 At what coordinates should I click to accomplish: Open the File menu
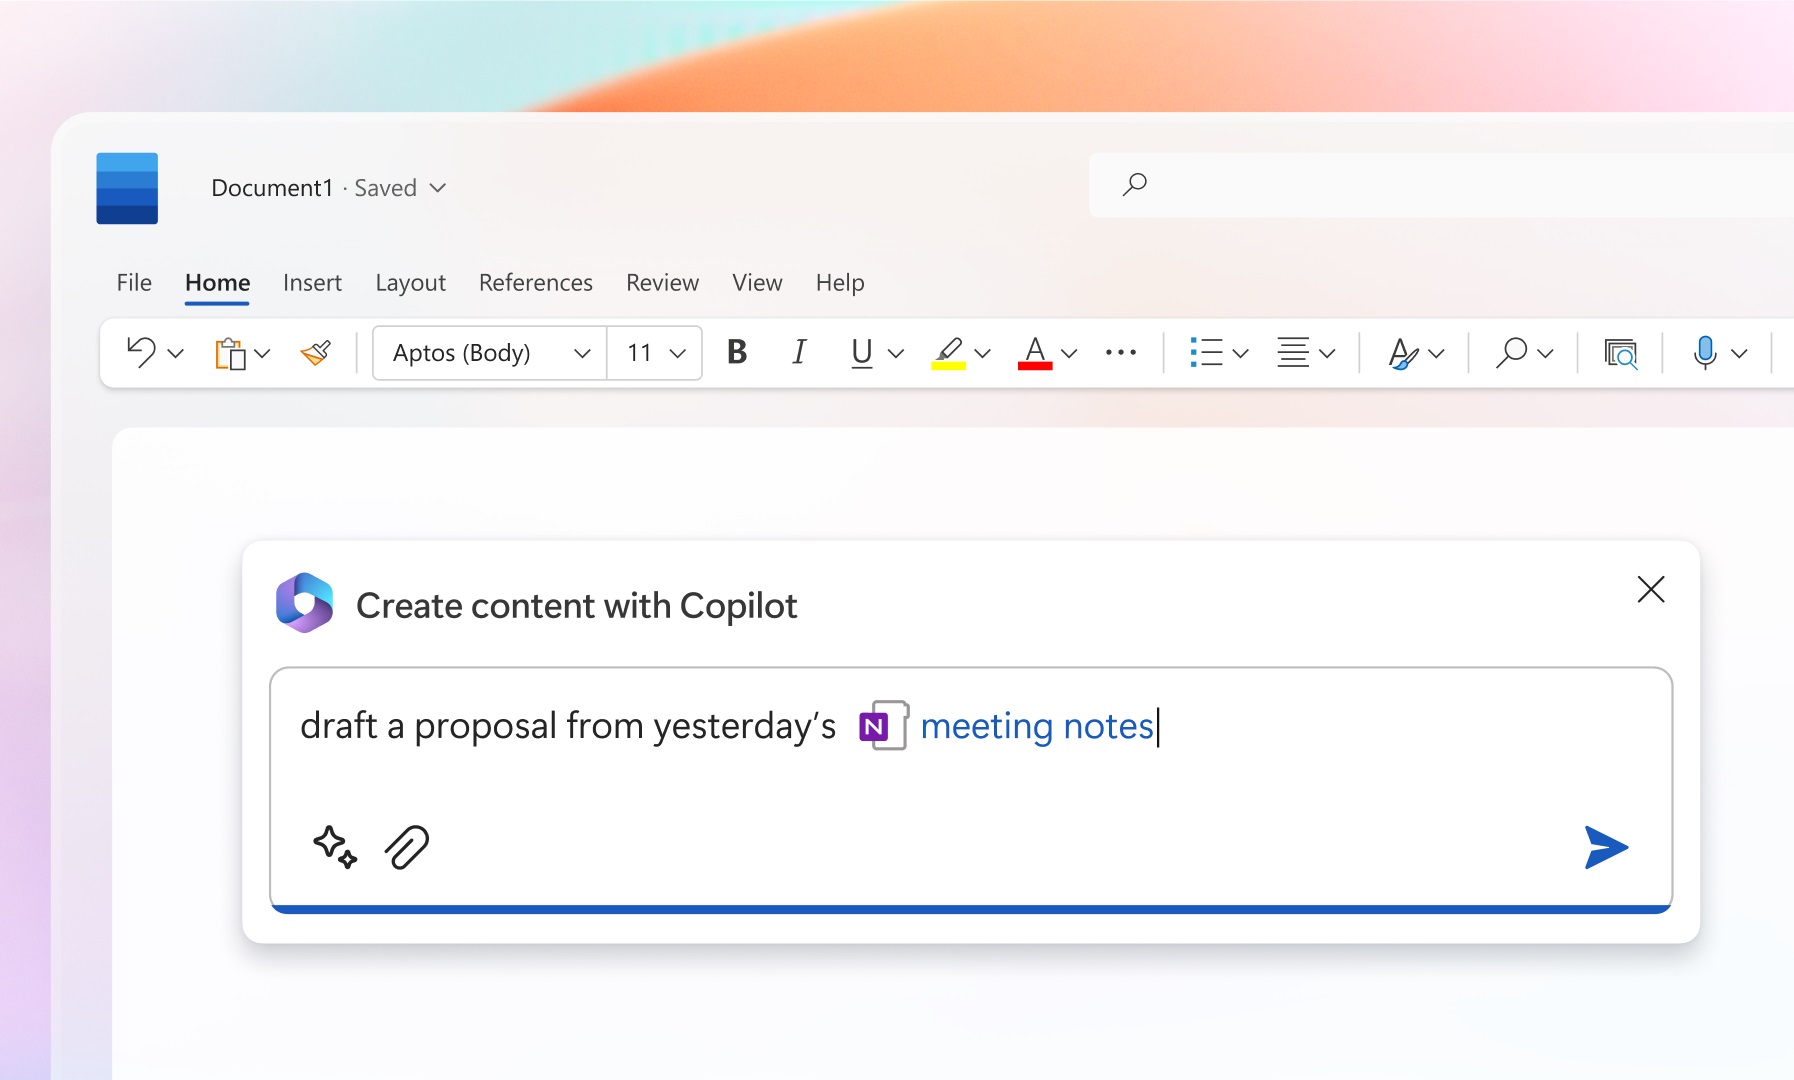tap(134, 283)
